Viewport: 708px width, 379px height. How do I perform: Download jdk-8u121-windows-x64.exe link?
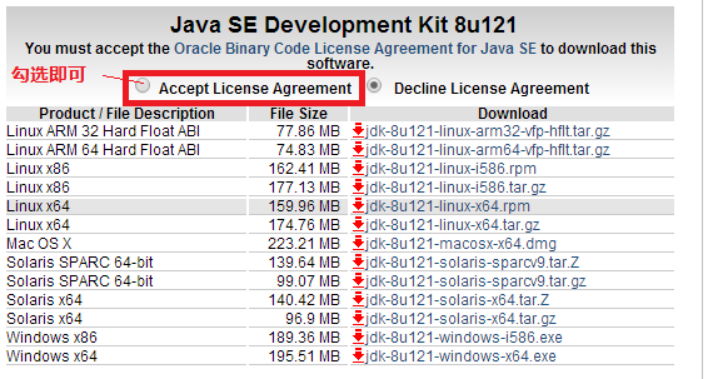coord(461,356)
